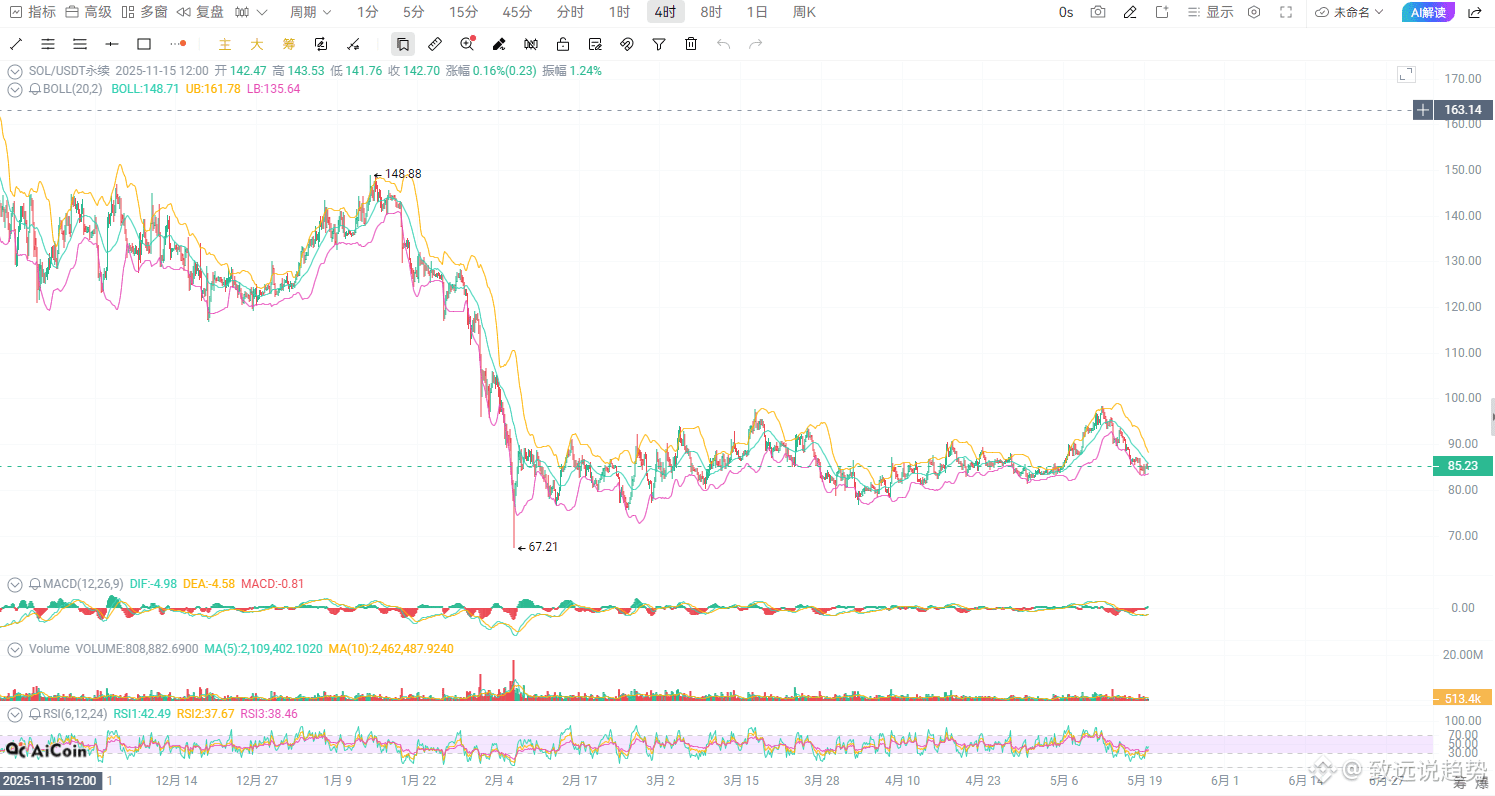Click the padlock lock-drawings icon
Viewport: 1495px width, 796px height.
pyautogui.click(x=563, y=44)
